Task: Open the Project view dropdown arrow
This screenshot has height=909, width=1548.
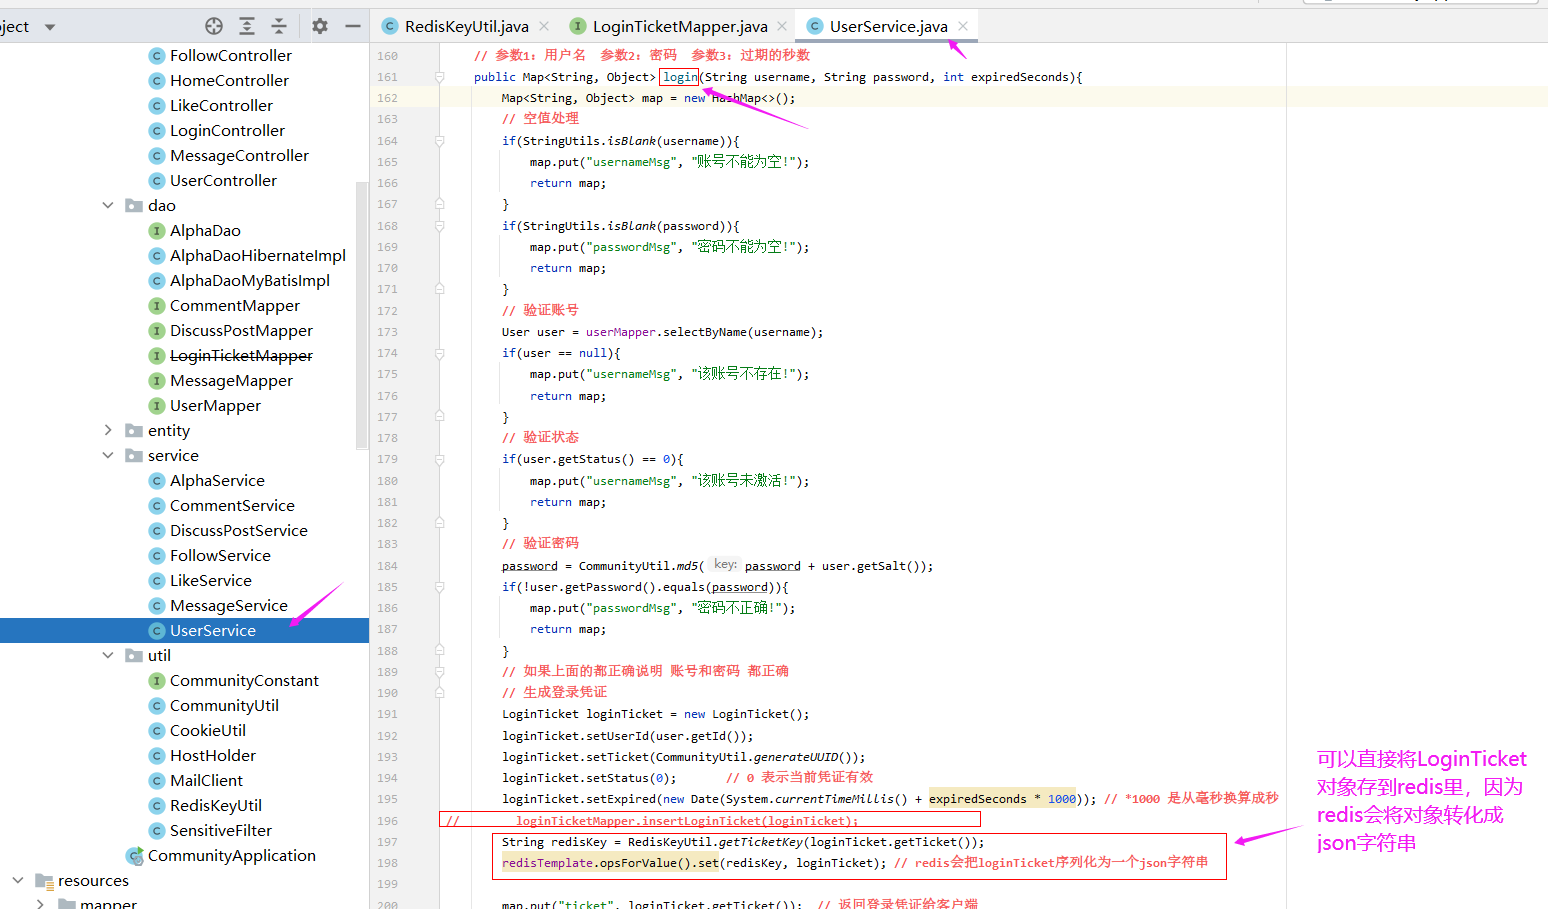Action: 50,27
